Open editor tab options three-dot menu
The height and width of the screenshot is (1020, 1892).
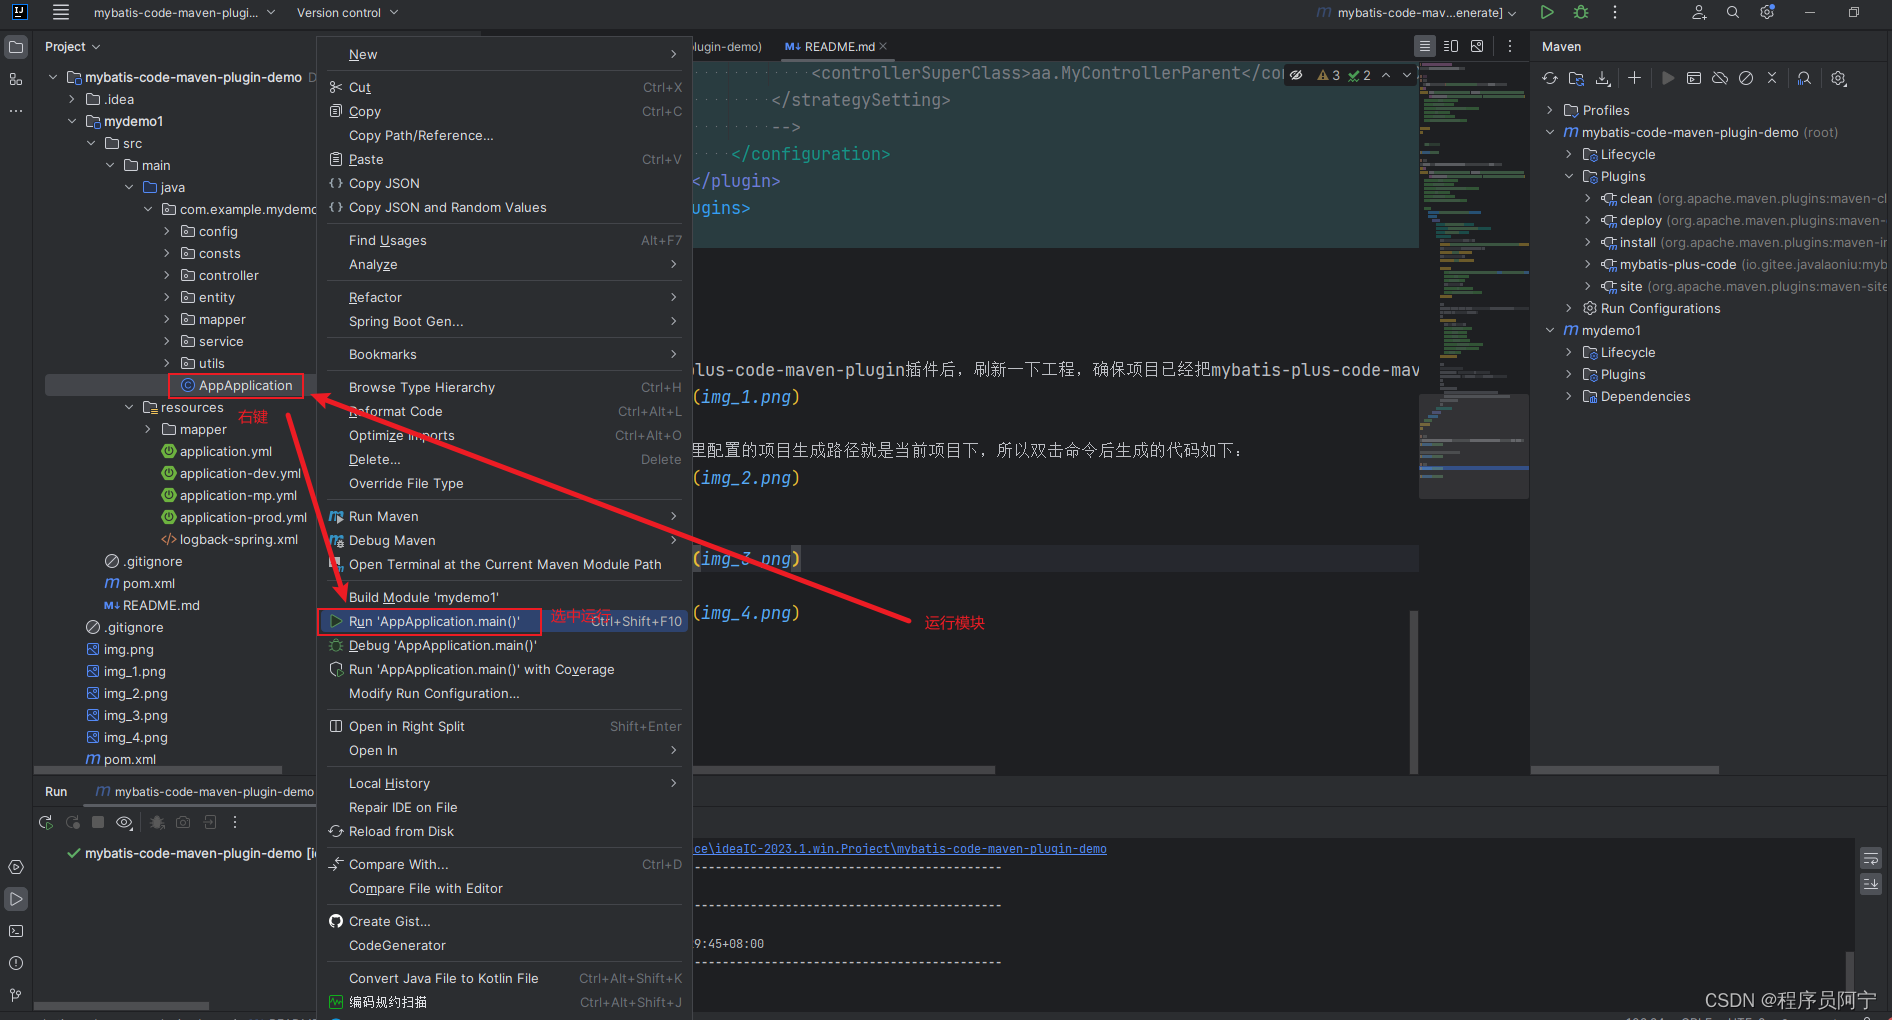pyautogui.click(x=1510, y=46)
